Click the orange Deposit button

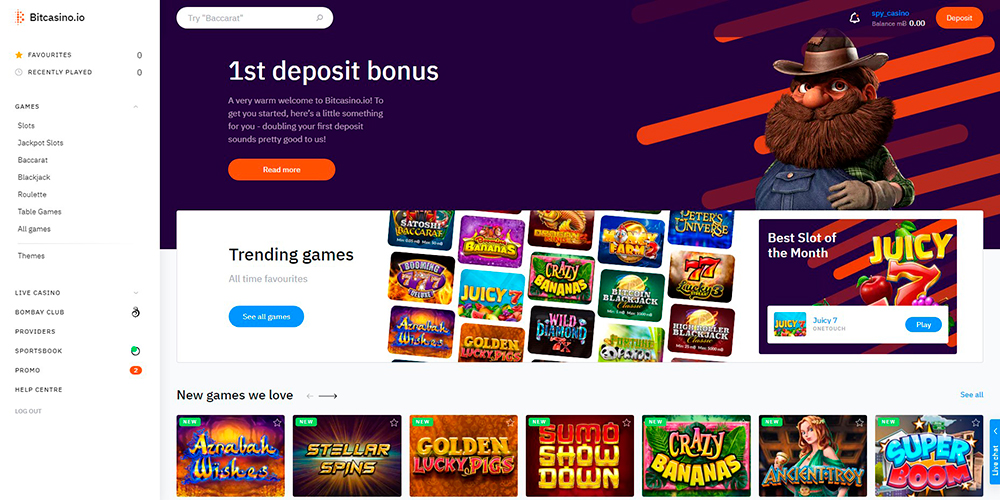click(x=959, y=18)
